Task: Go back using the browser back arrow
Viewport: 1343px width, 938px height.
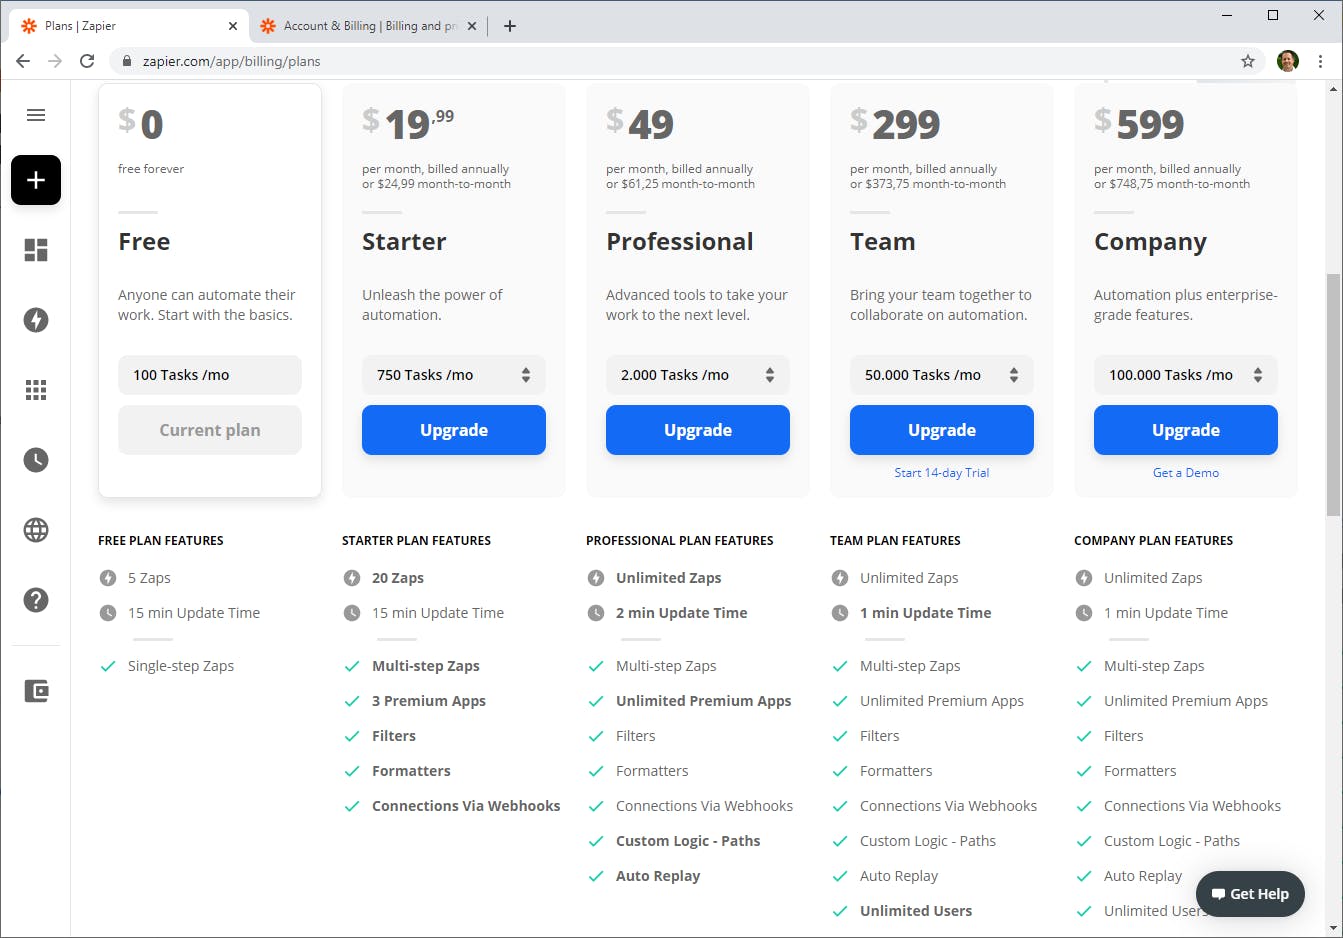Action: coord(23,61)
